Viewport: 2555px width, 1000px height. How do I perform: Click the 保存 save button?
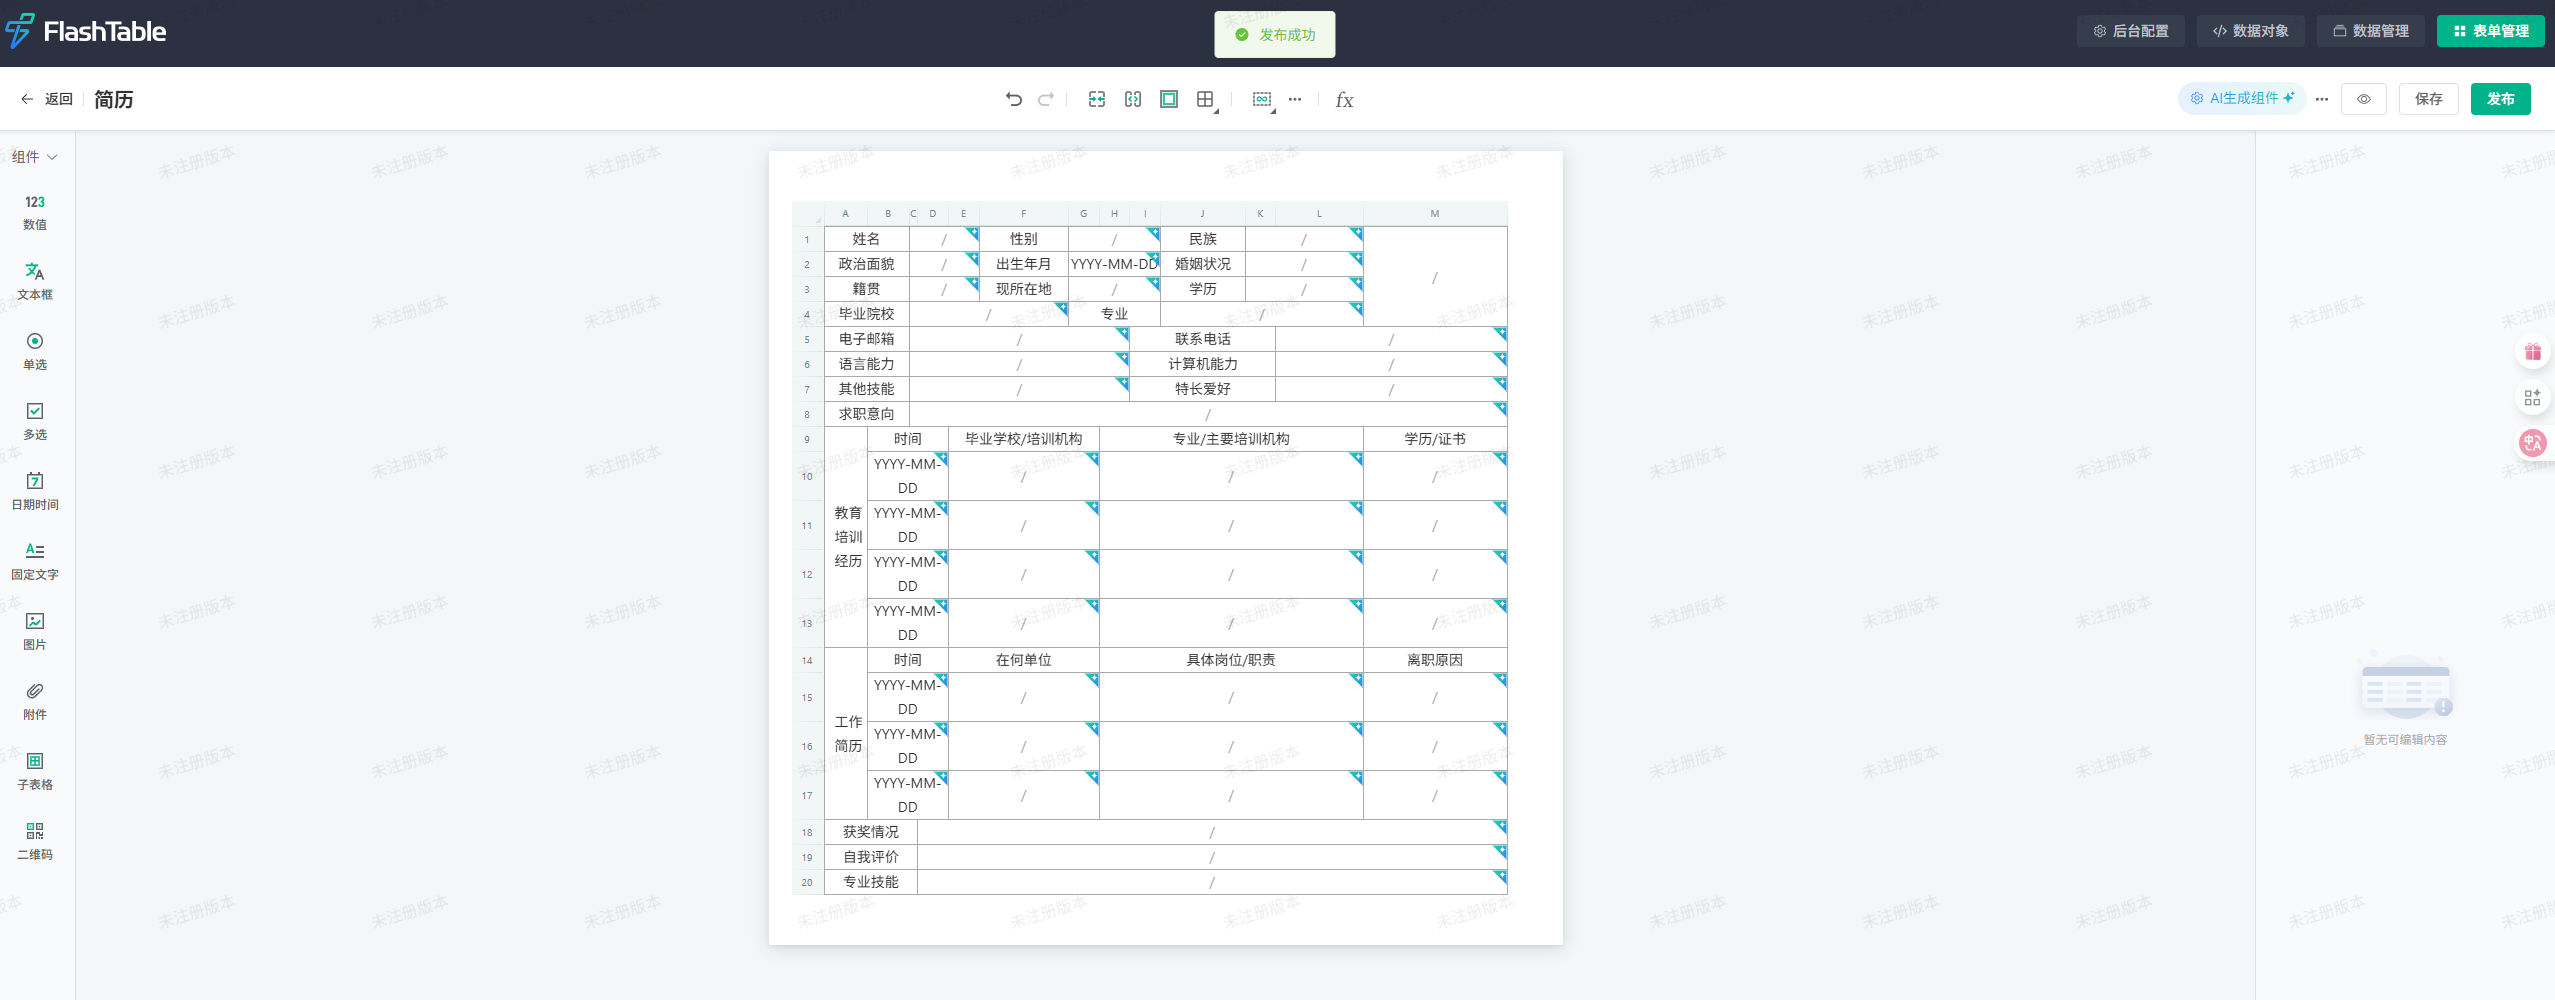[2429, 99]
